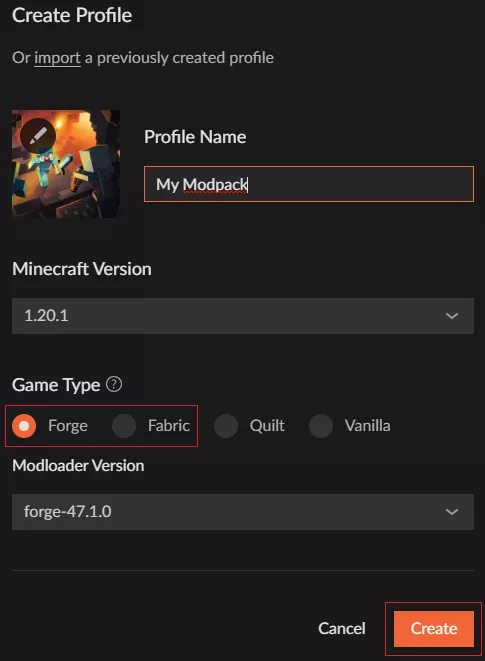Select the Forge radio button
485x661 pixels.
[x=24, y=426]
